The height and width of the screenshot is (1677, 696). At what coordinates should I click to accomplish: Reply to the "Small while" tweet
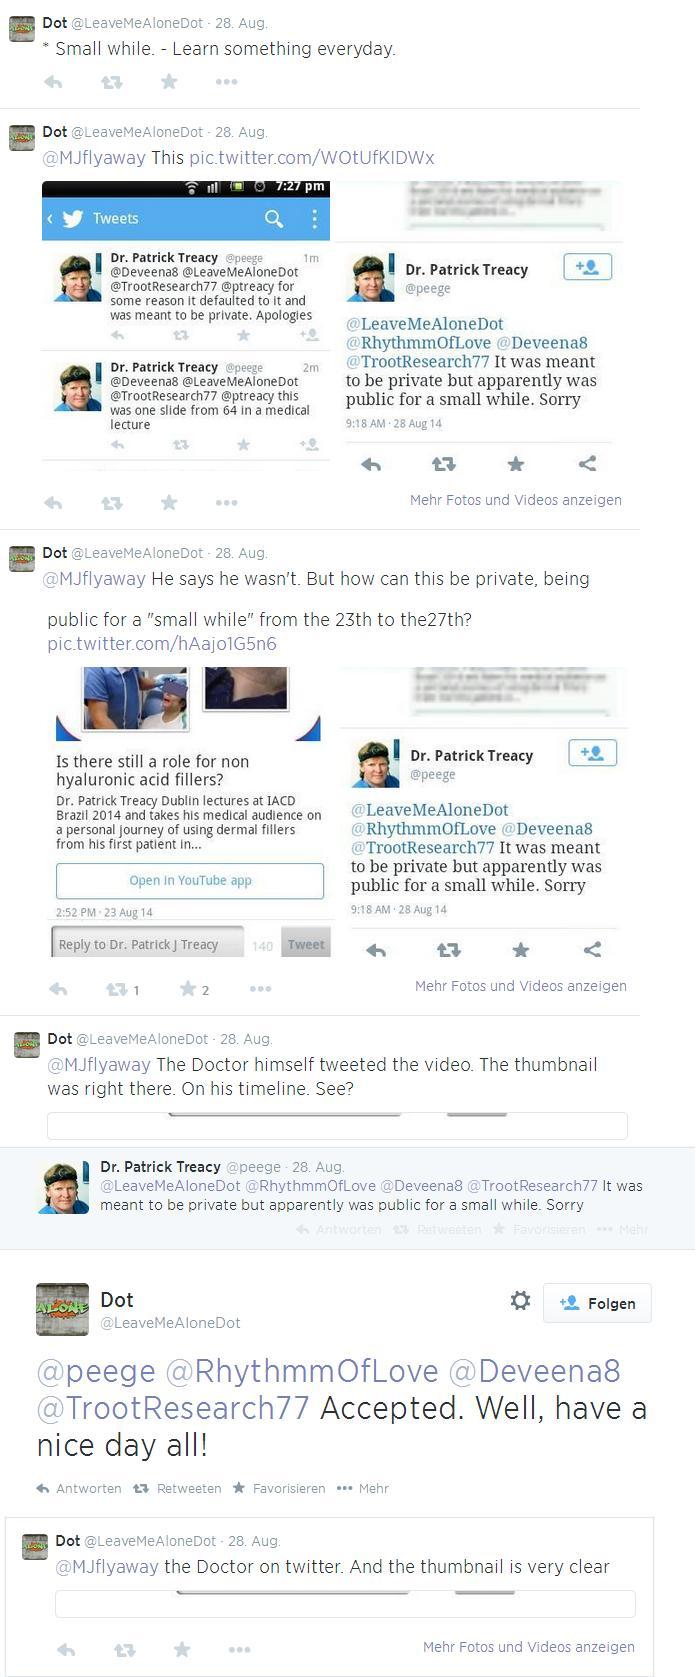tap(53, 82)
